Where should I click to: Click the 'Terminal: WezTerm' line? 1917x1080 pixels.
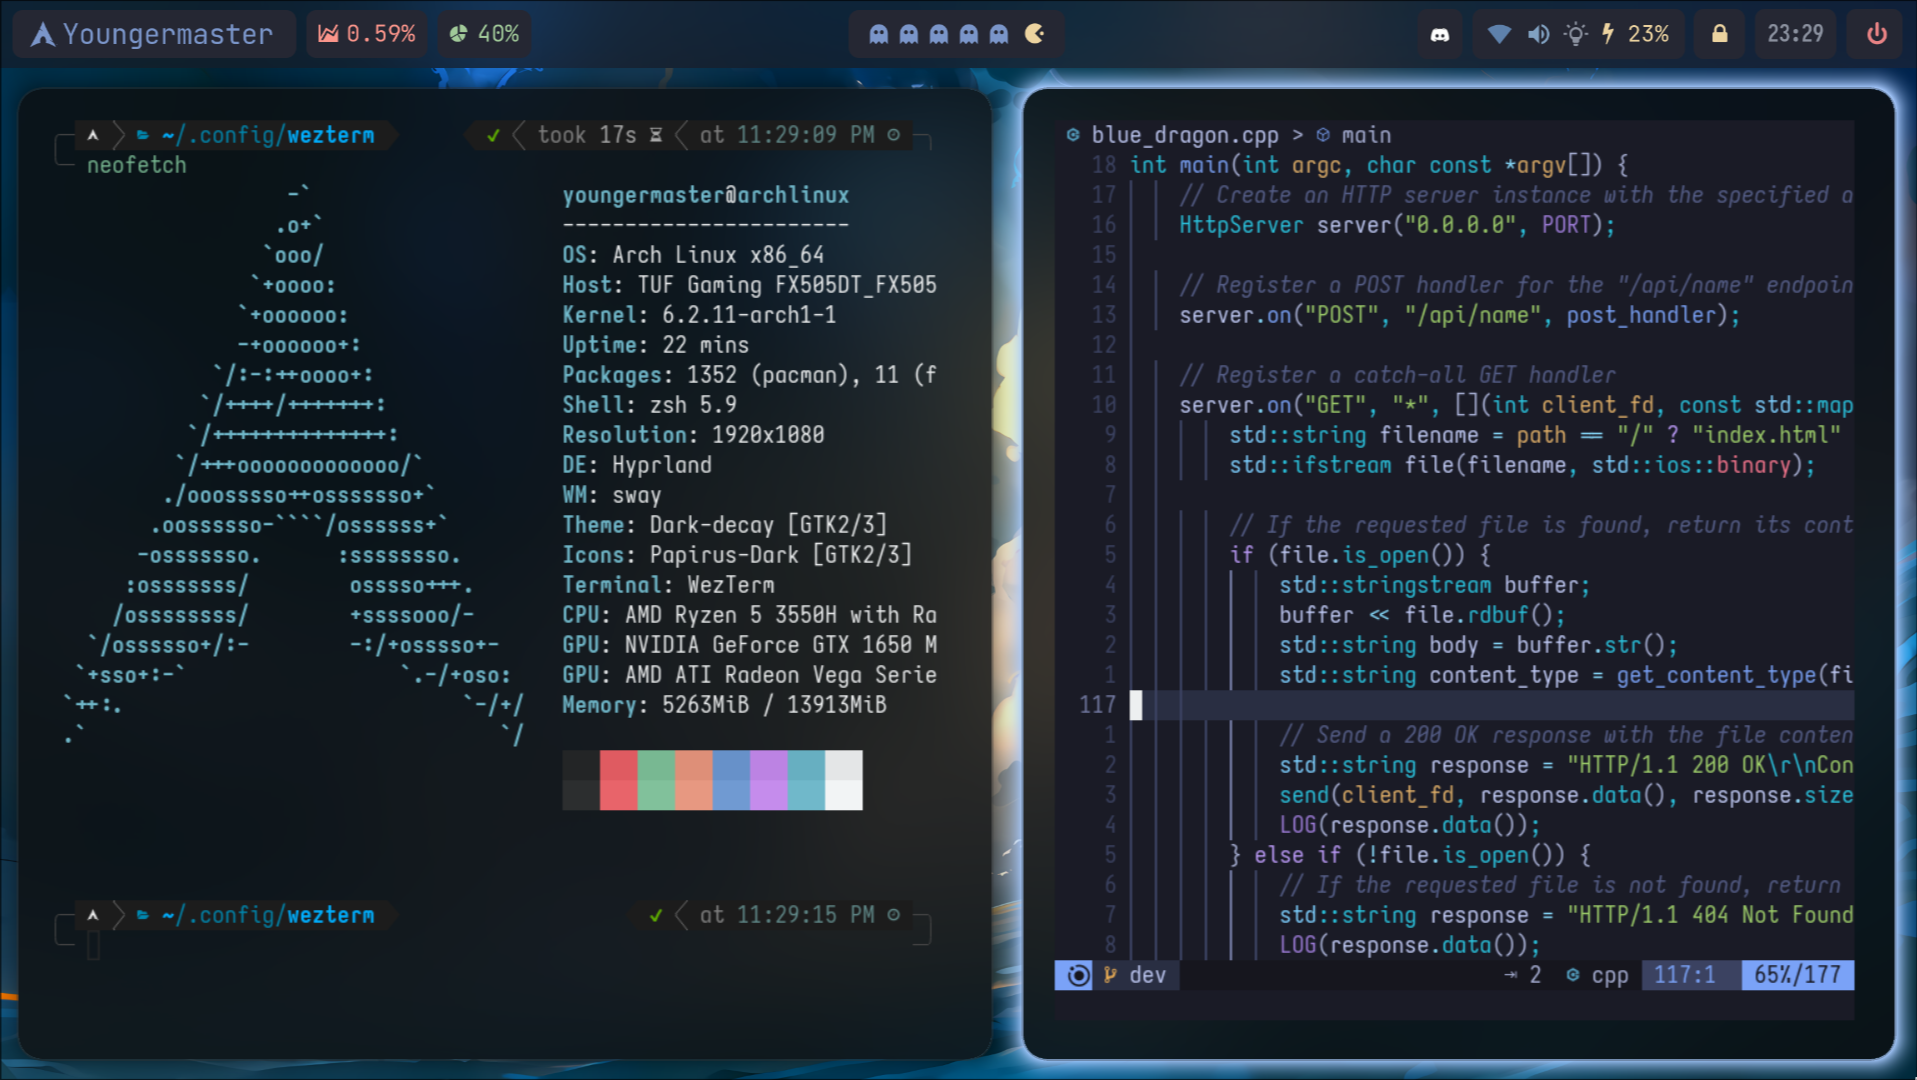668,585
